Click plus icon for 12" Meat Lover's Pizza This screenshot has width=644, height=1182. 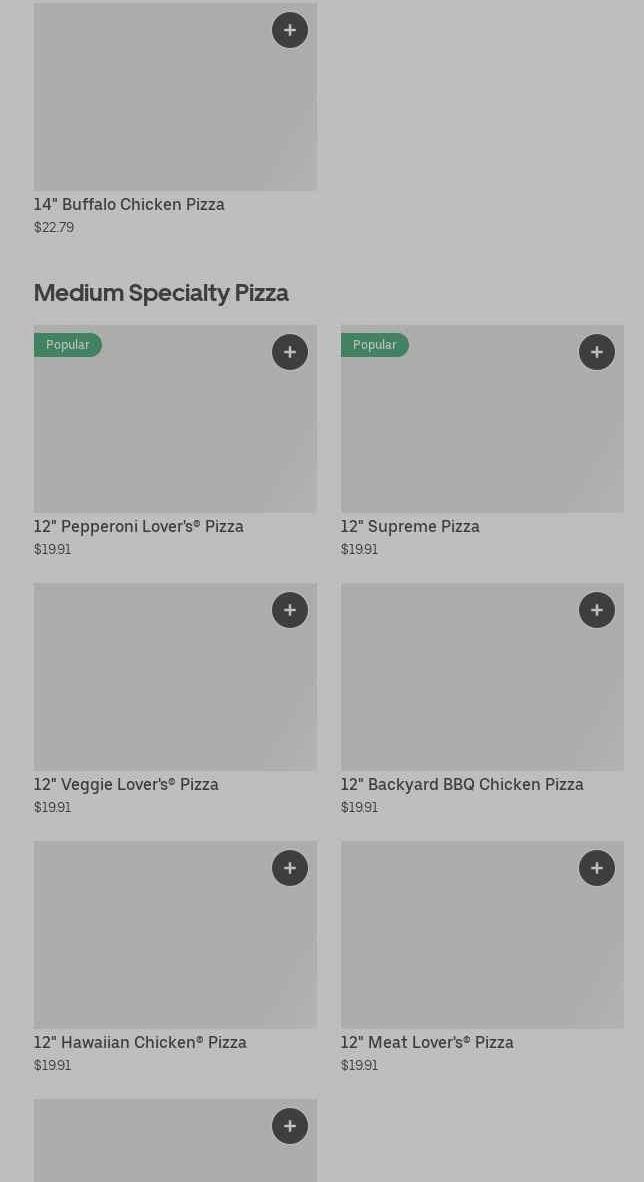[x=597, y=868]
